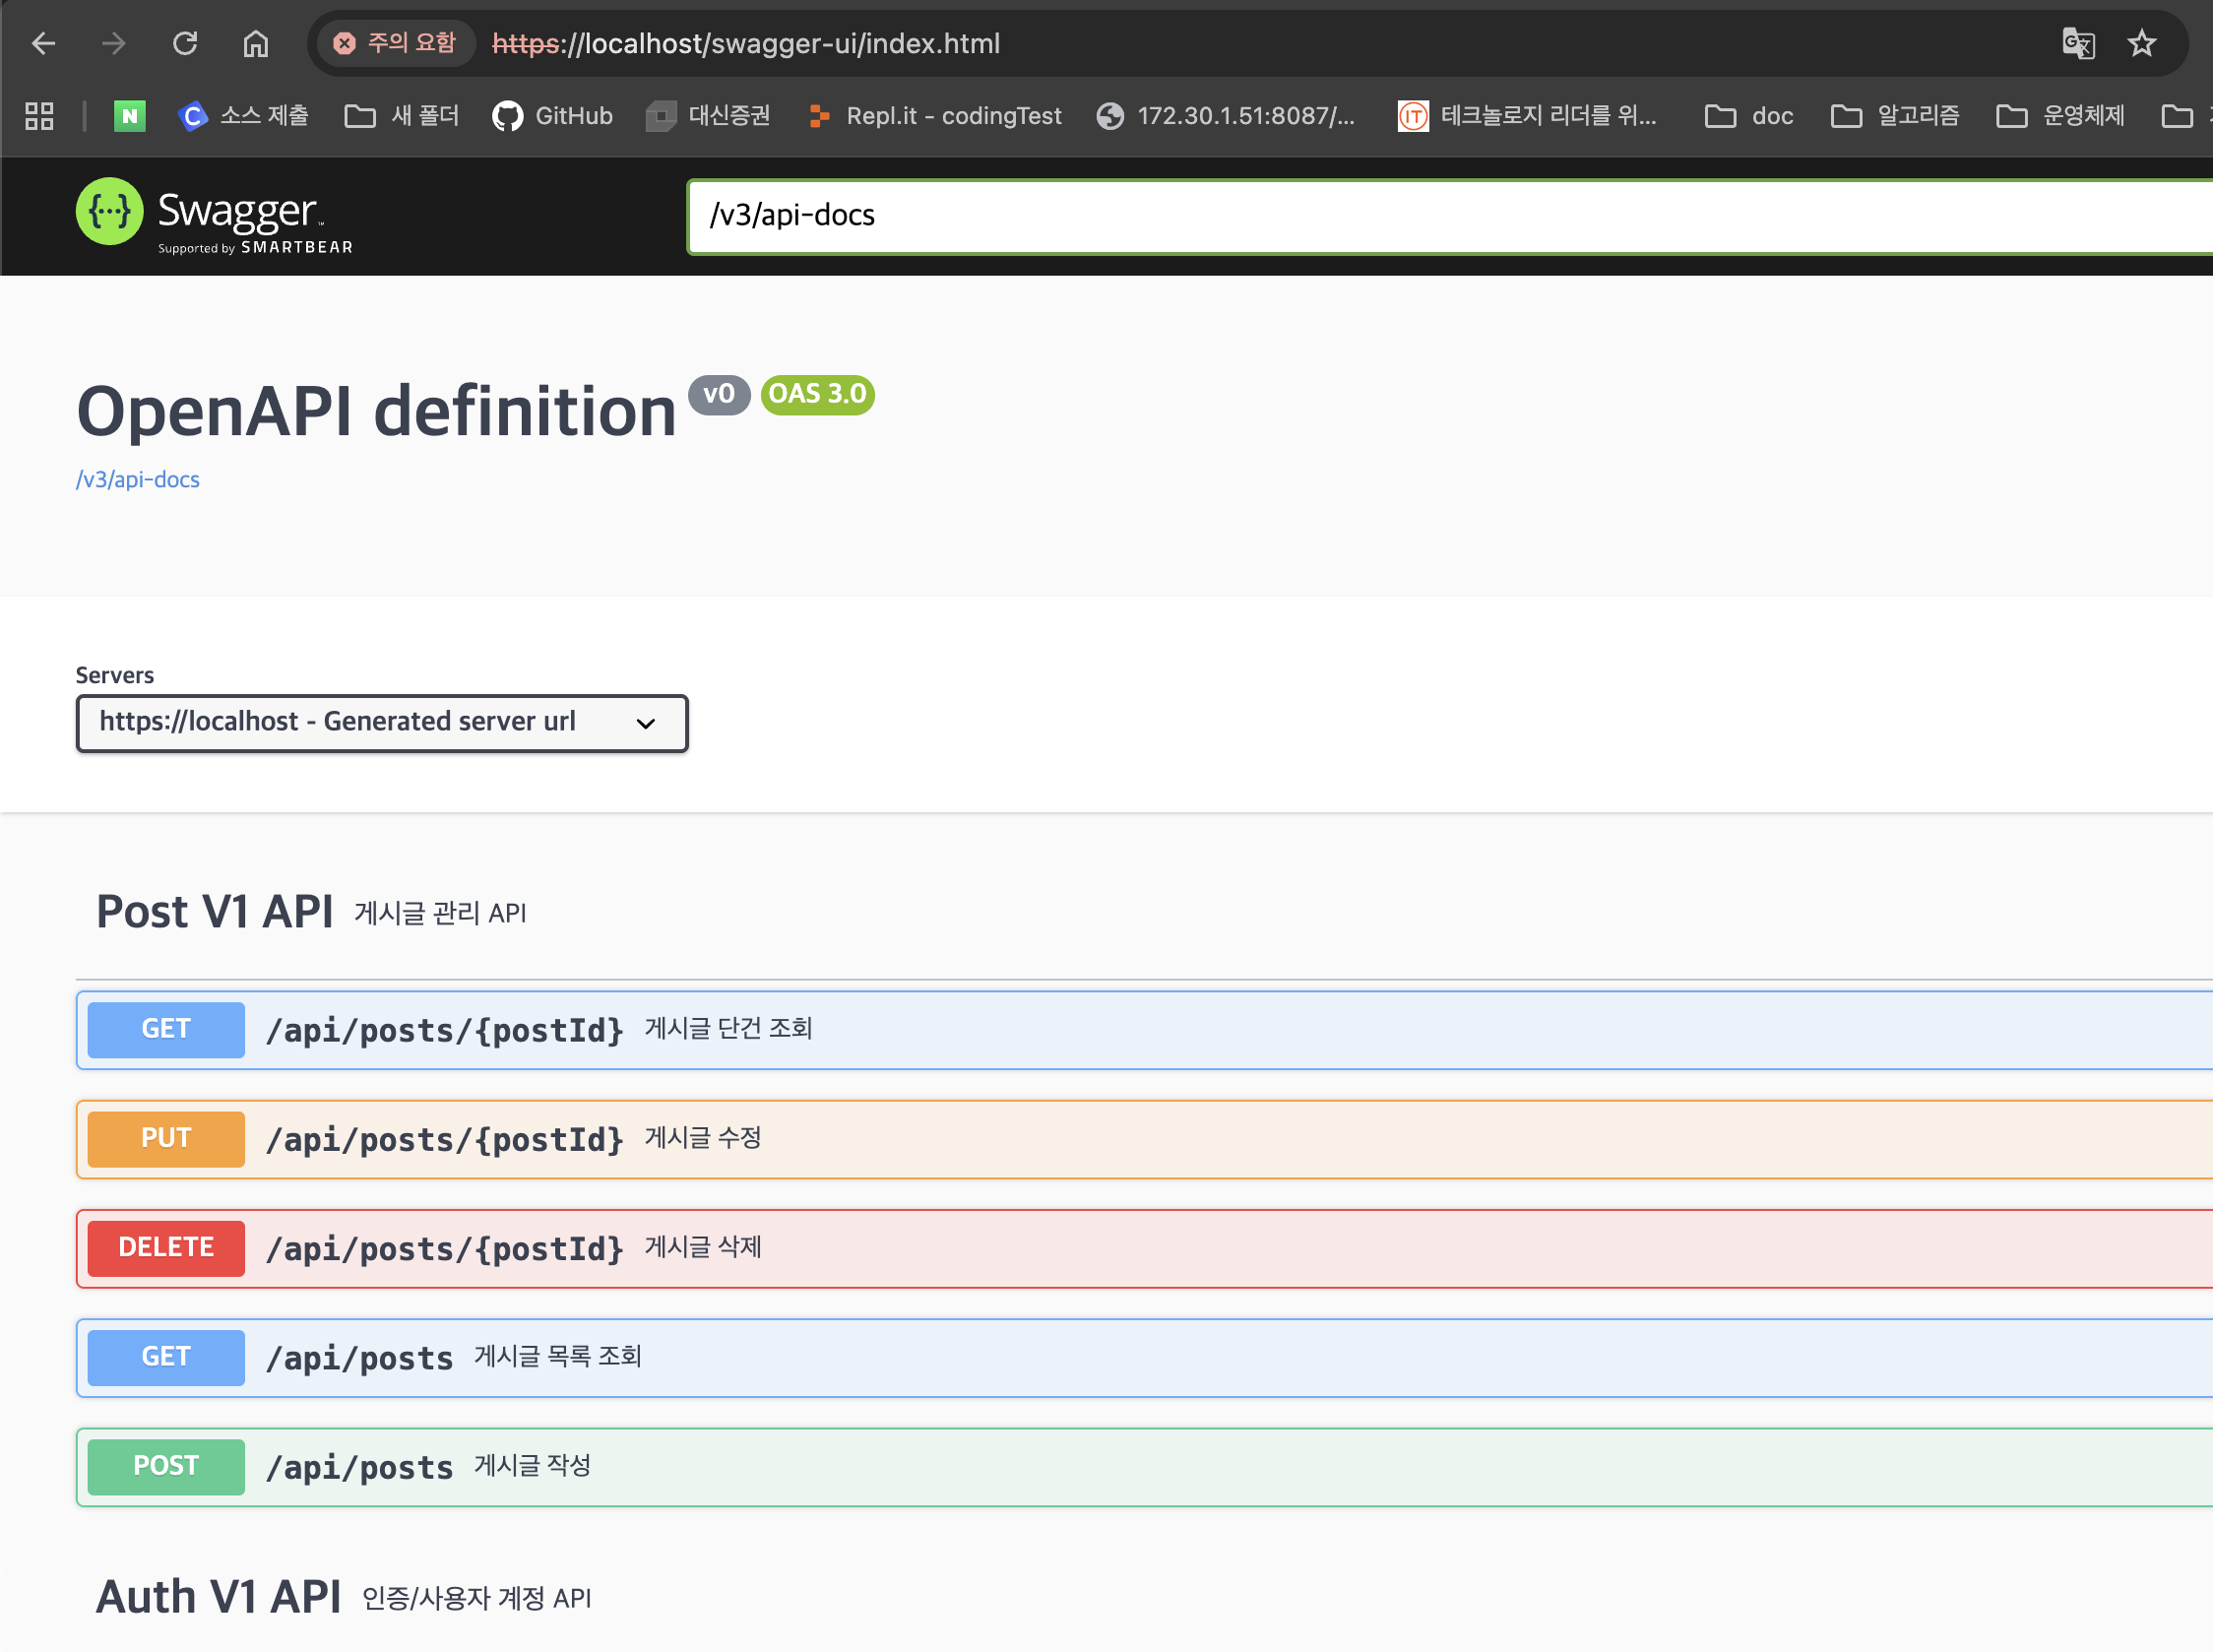Collapse the Auth V1 API section
Screen dimensions: 2213x1652
(x=219, y=1597)
